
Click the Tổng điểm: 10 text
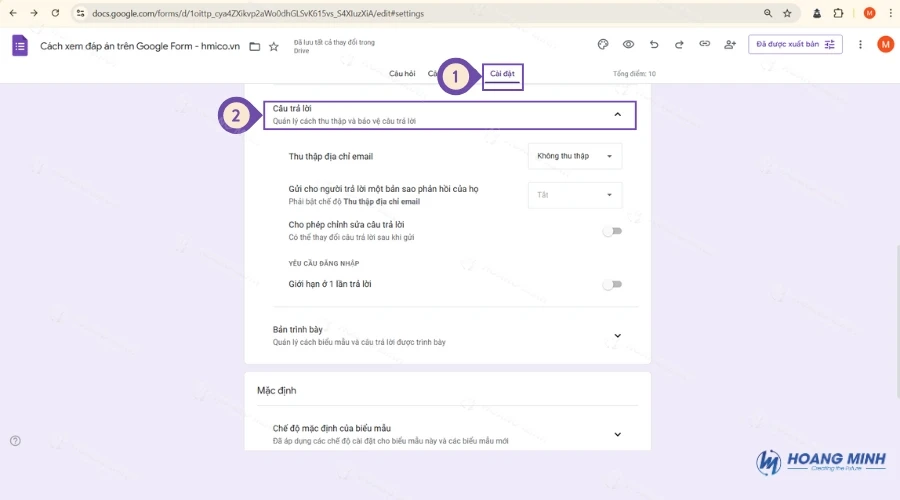(634, 73)
